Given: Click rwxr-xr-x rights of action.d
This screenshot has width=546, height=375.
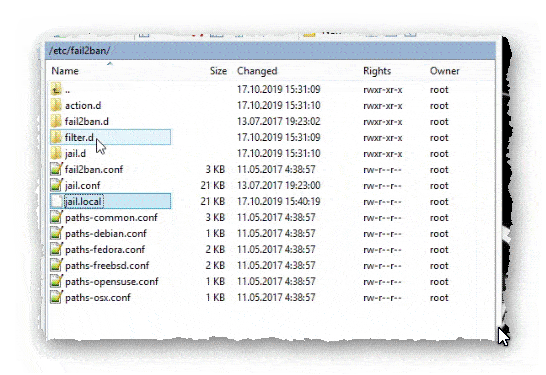Looking at the screenshot, I should click(x=383, y=106).
